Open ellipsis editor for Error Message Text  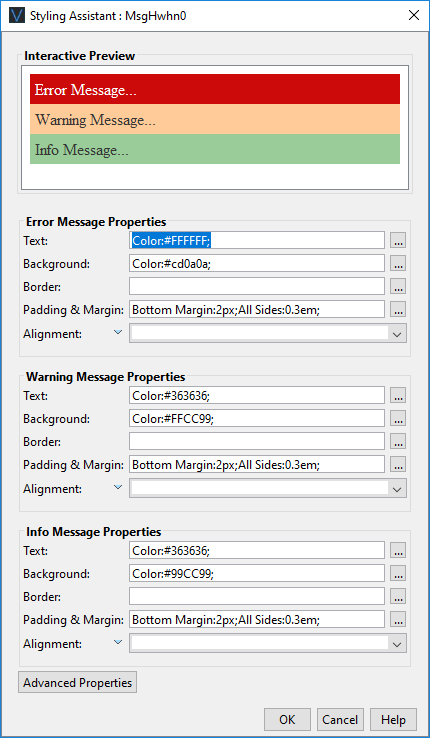tap(398, 240)
